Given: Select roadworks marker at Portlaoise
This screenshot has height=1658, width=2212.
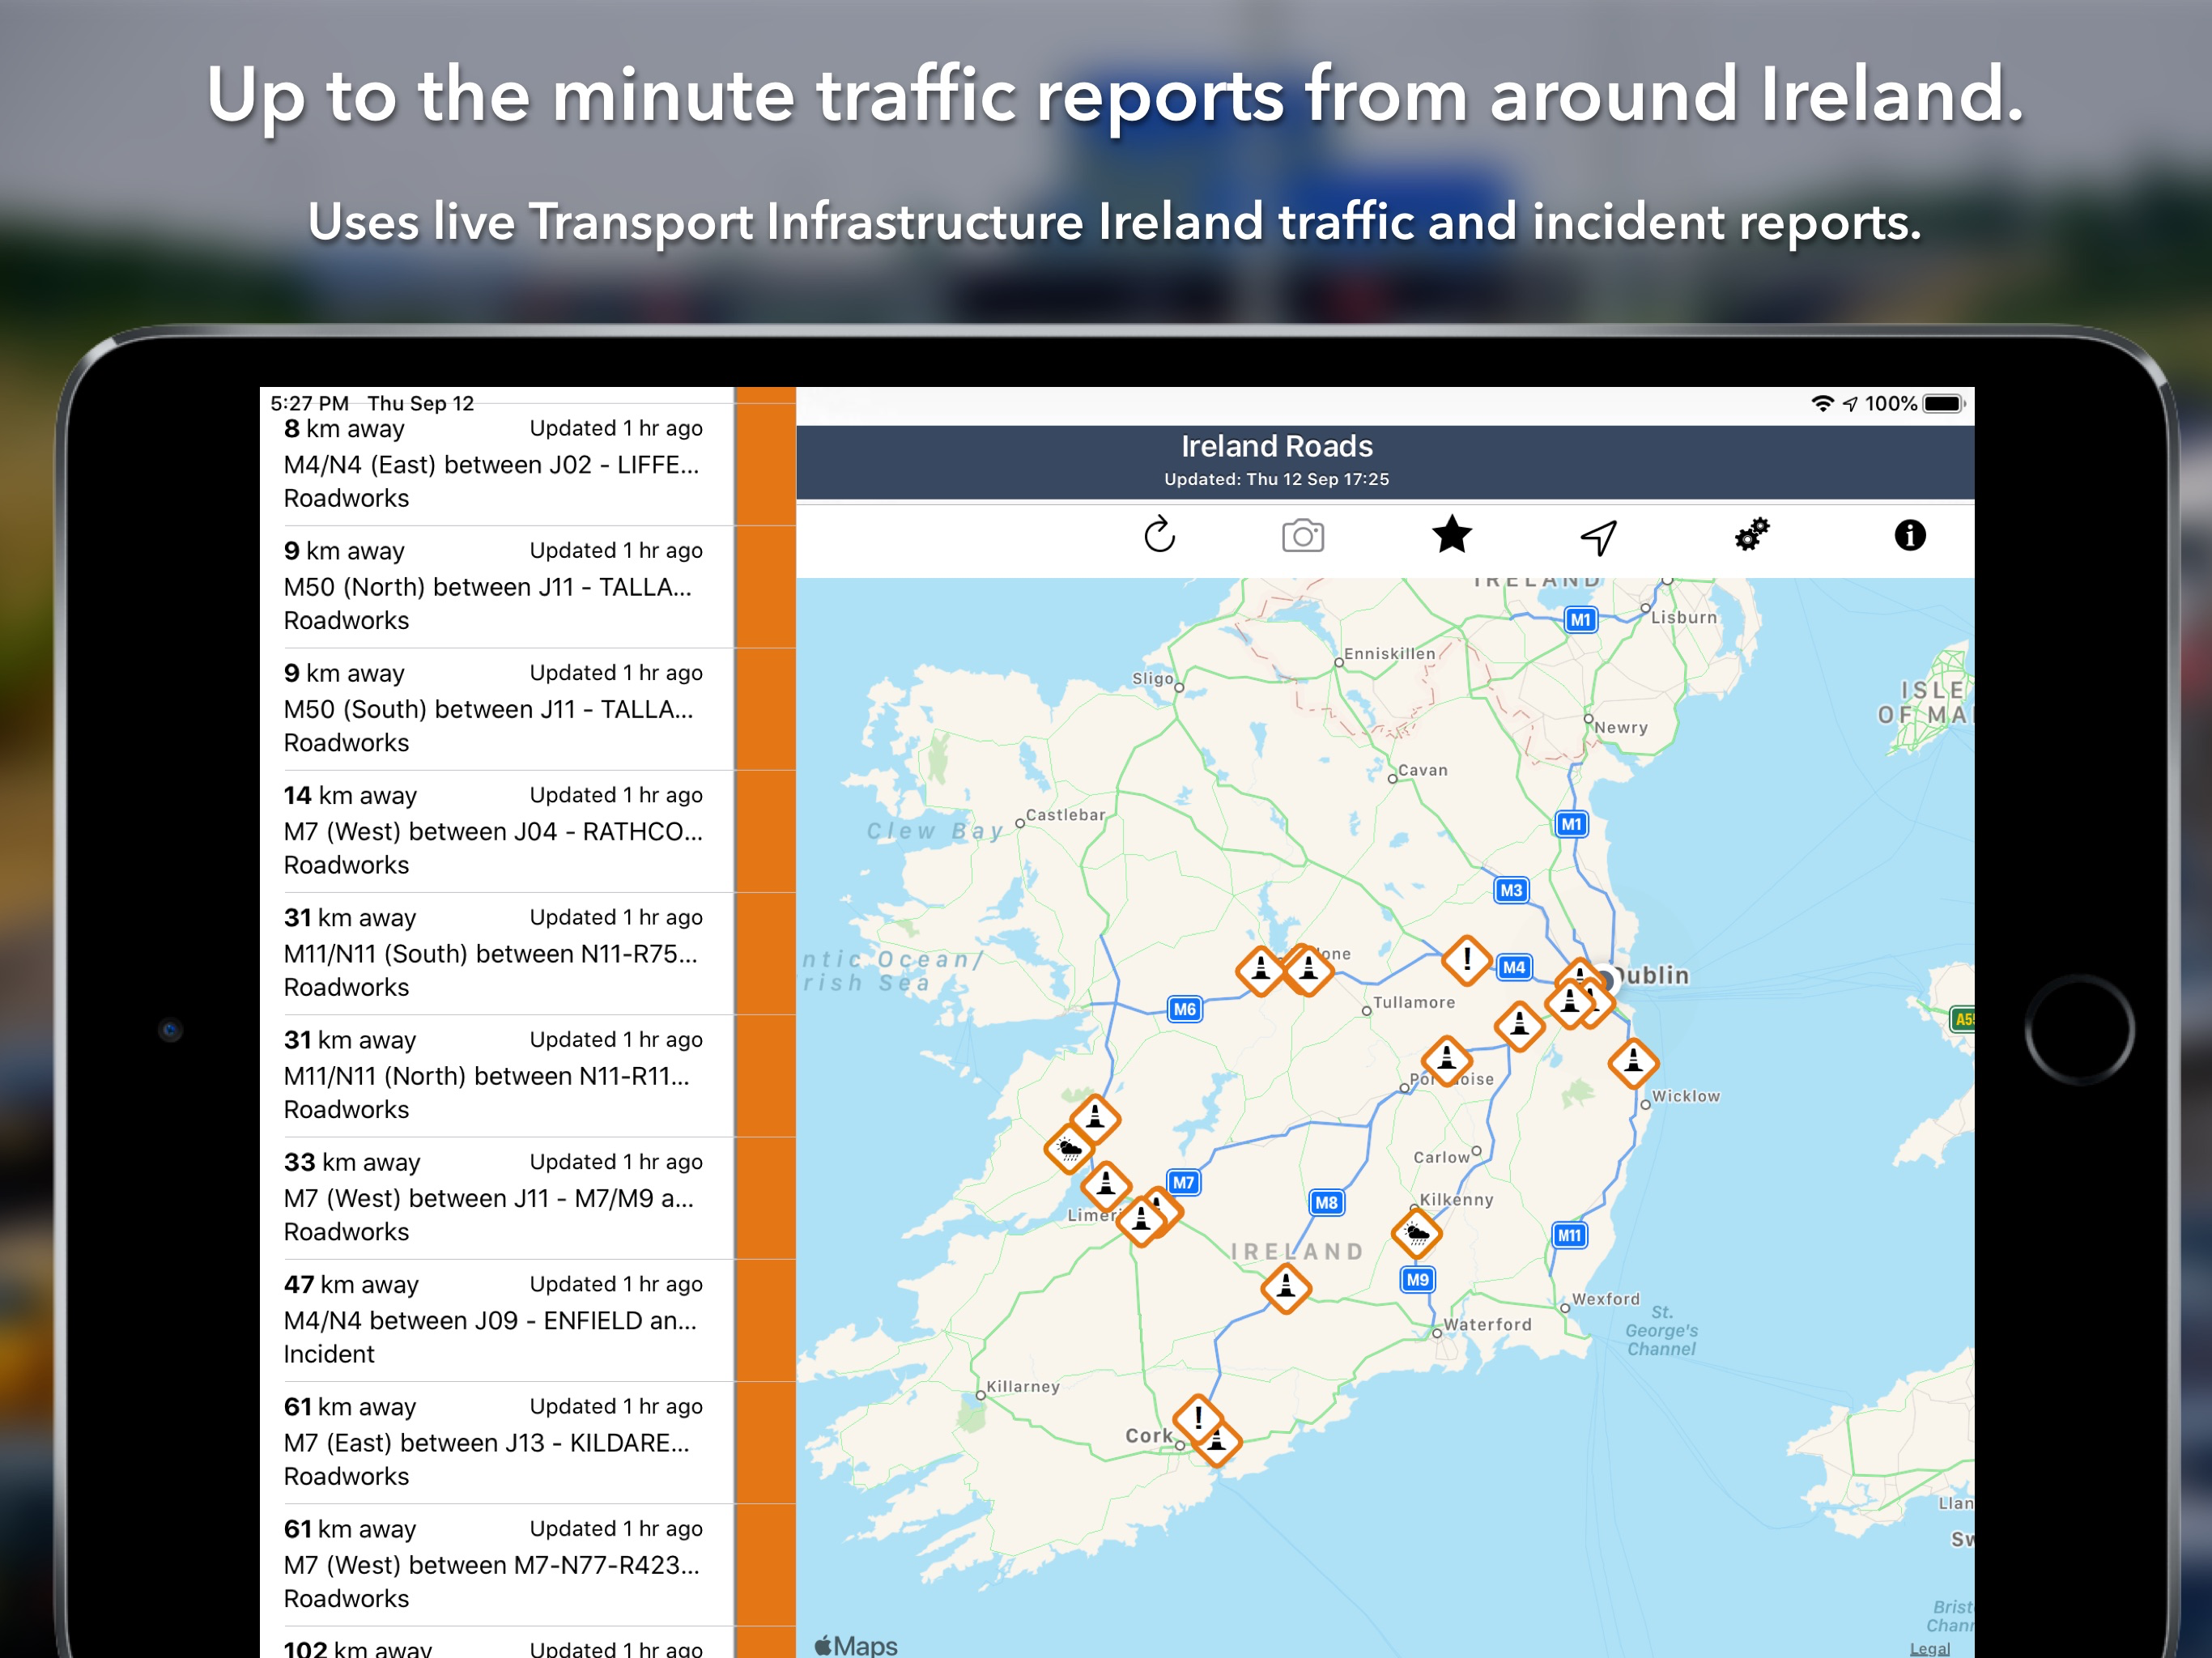Looking at the screenshot, I should [x=1446, y=1061].
